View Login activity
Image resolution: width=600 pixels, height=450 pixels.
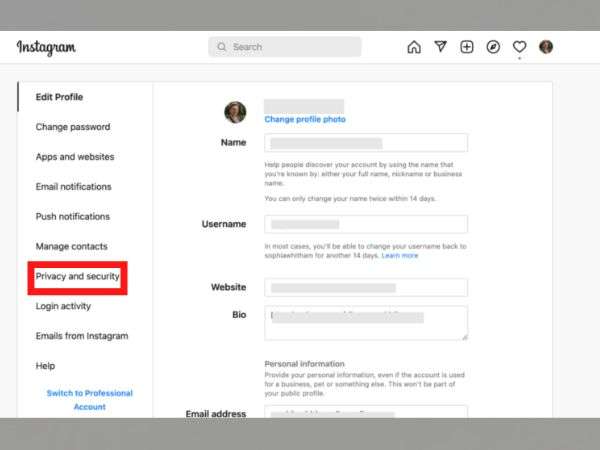tap(63, 306)
